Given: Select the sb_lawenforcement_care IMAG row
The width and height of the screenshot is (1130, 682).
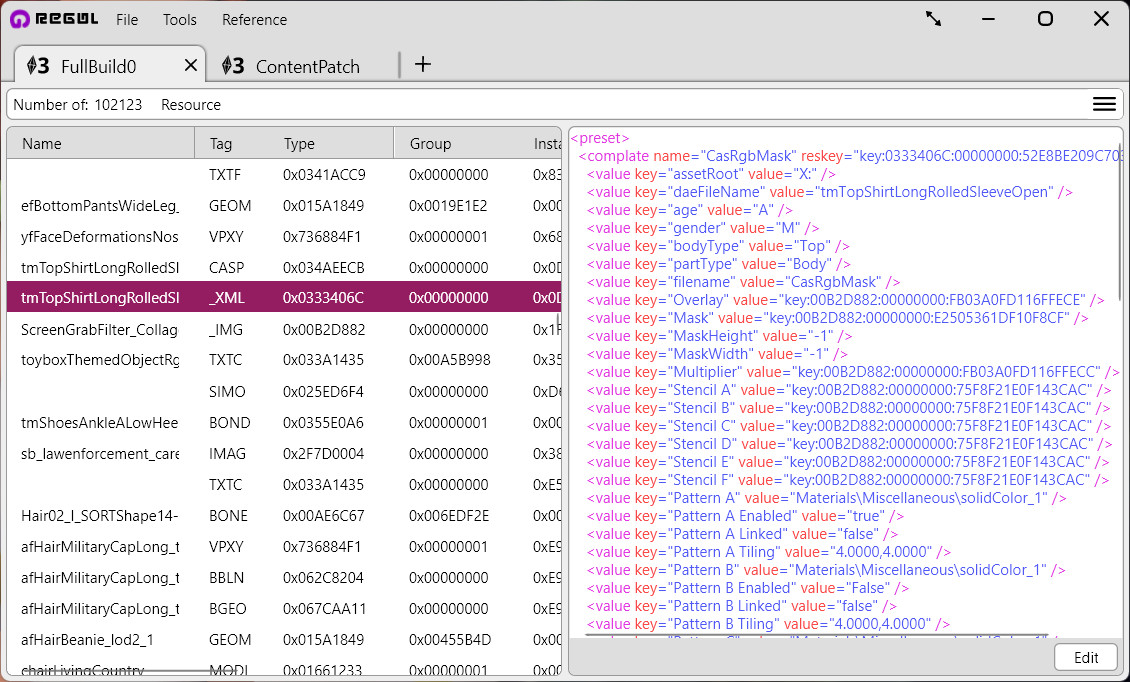Looking at the screenshot, I should click(100, 454).
